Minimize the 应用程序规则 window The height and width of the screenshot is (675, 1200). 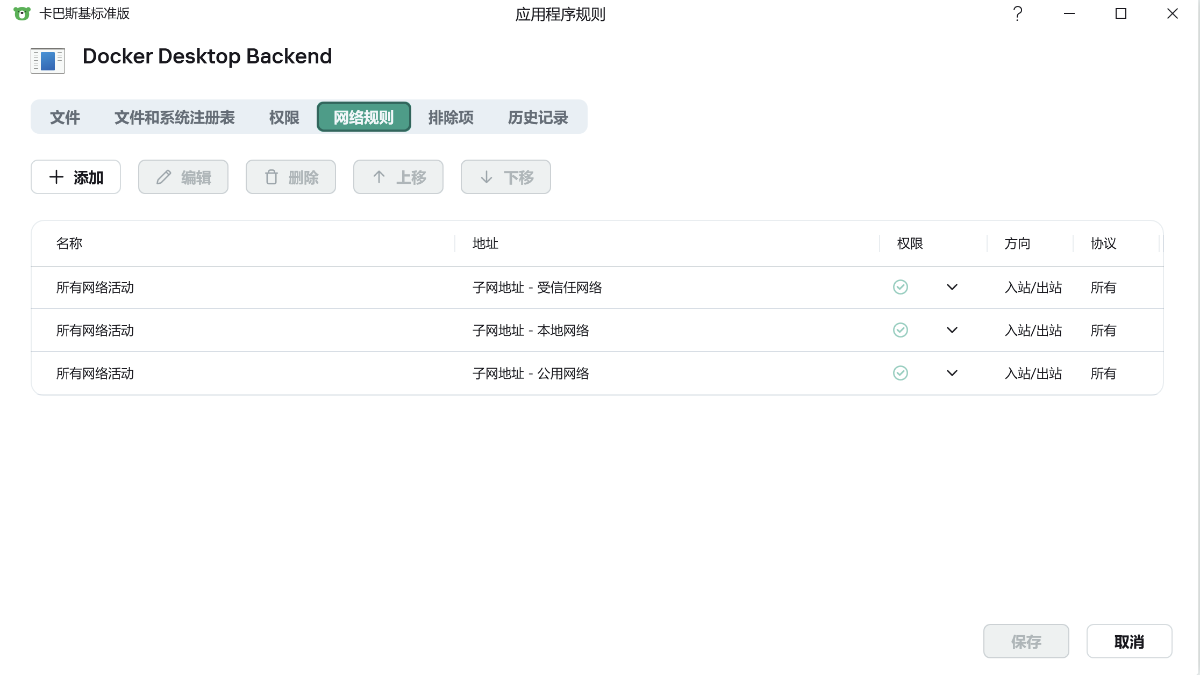click(x=1070, y=14)
